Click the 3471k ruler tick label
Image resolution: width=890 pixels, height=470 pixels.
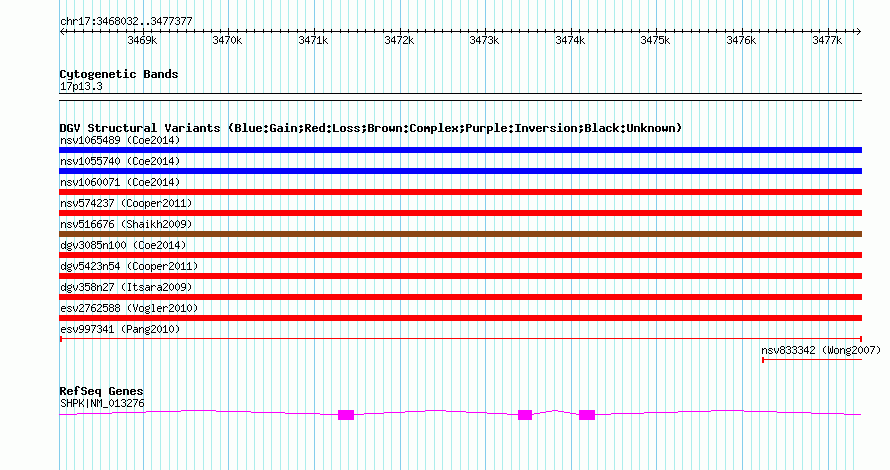click(x=313, y=41)
